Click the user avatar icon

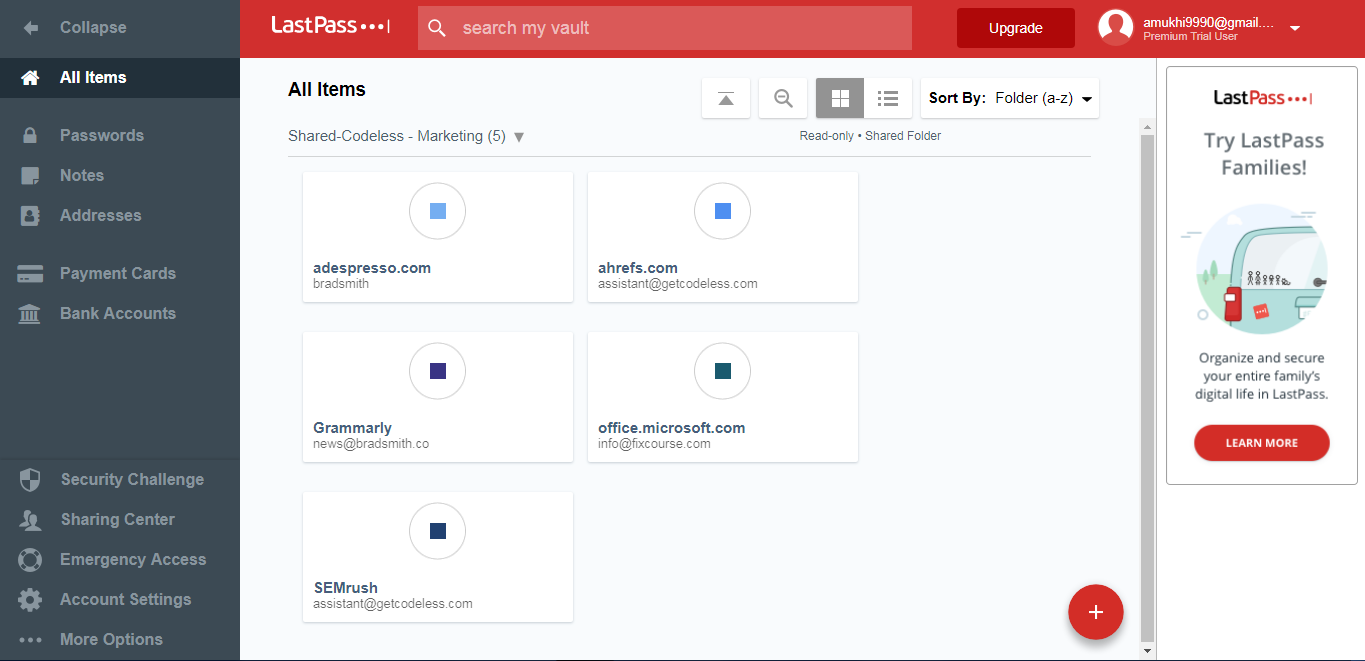click(x=1116, y=28)
